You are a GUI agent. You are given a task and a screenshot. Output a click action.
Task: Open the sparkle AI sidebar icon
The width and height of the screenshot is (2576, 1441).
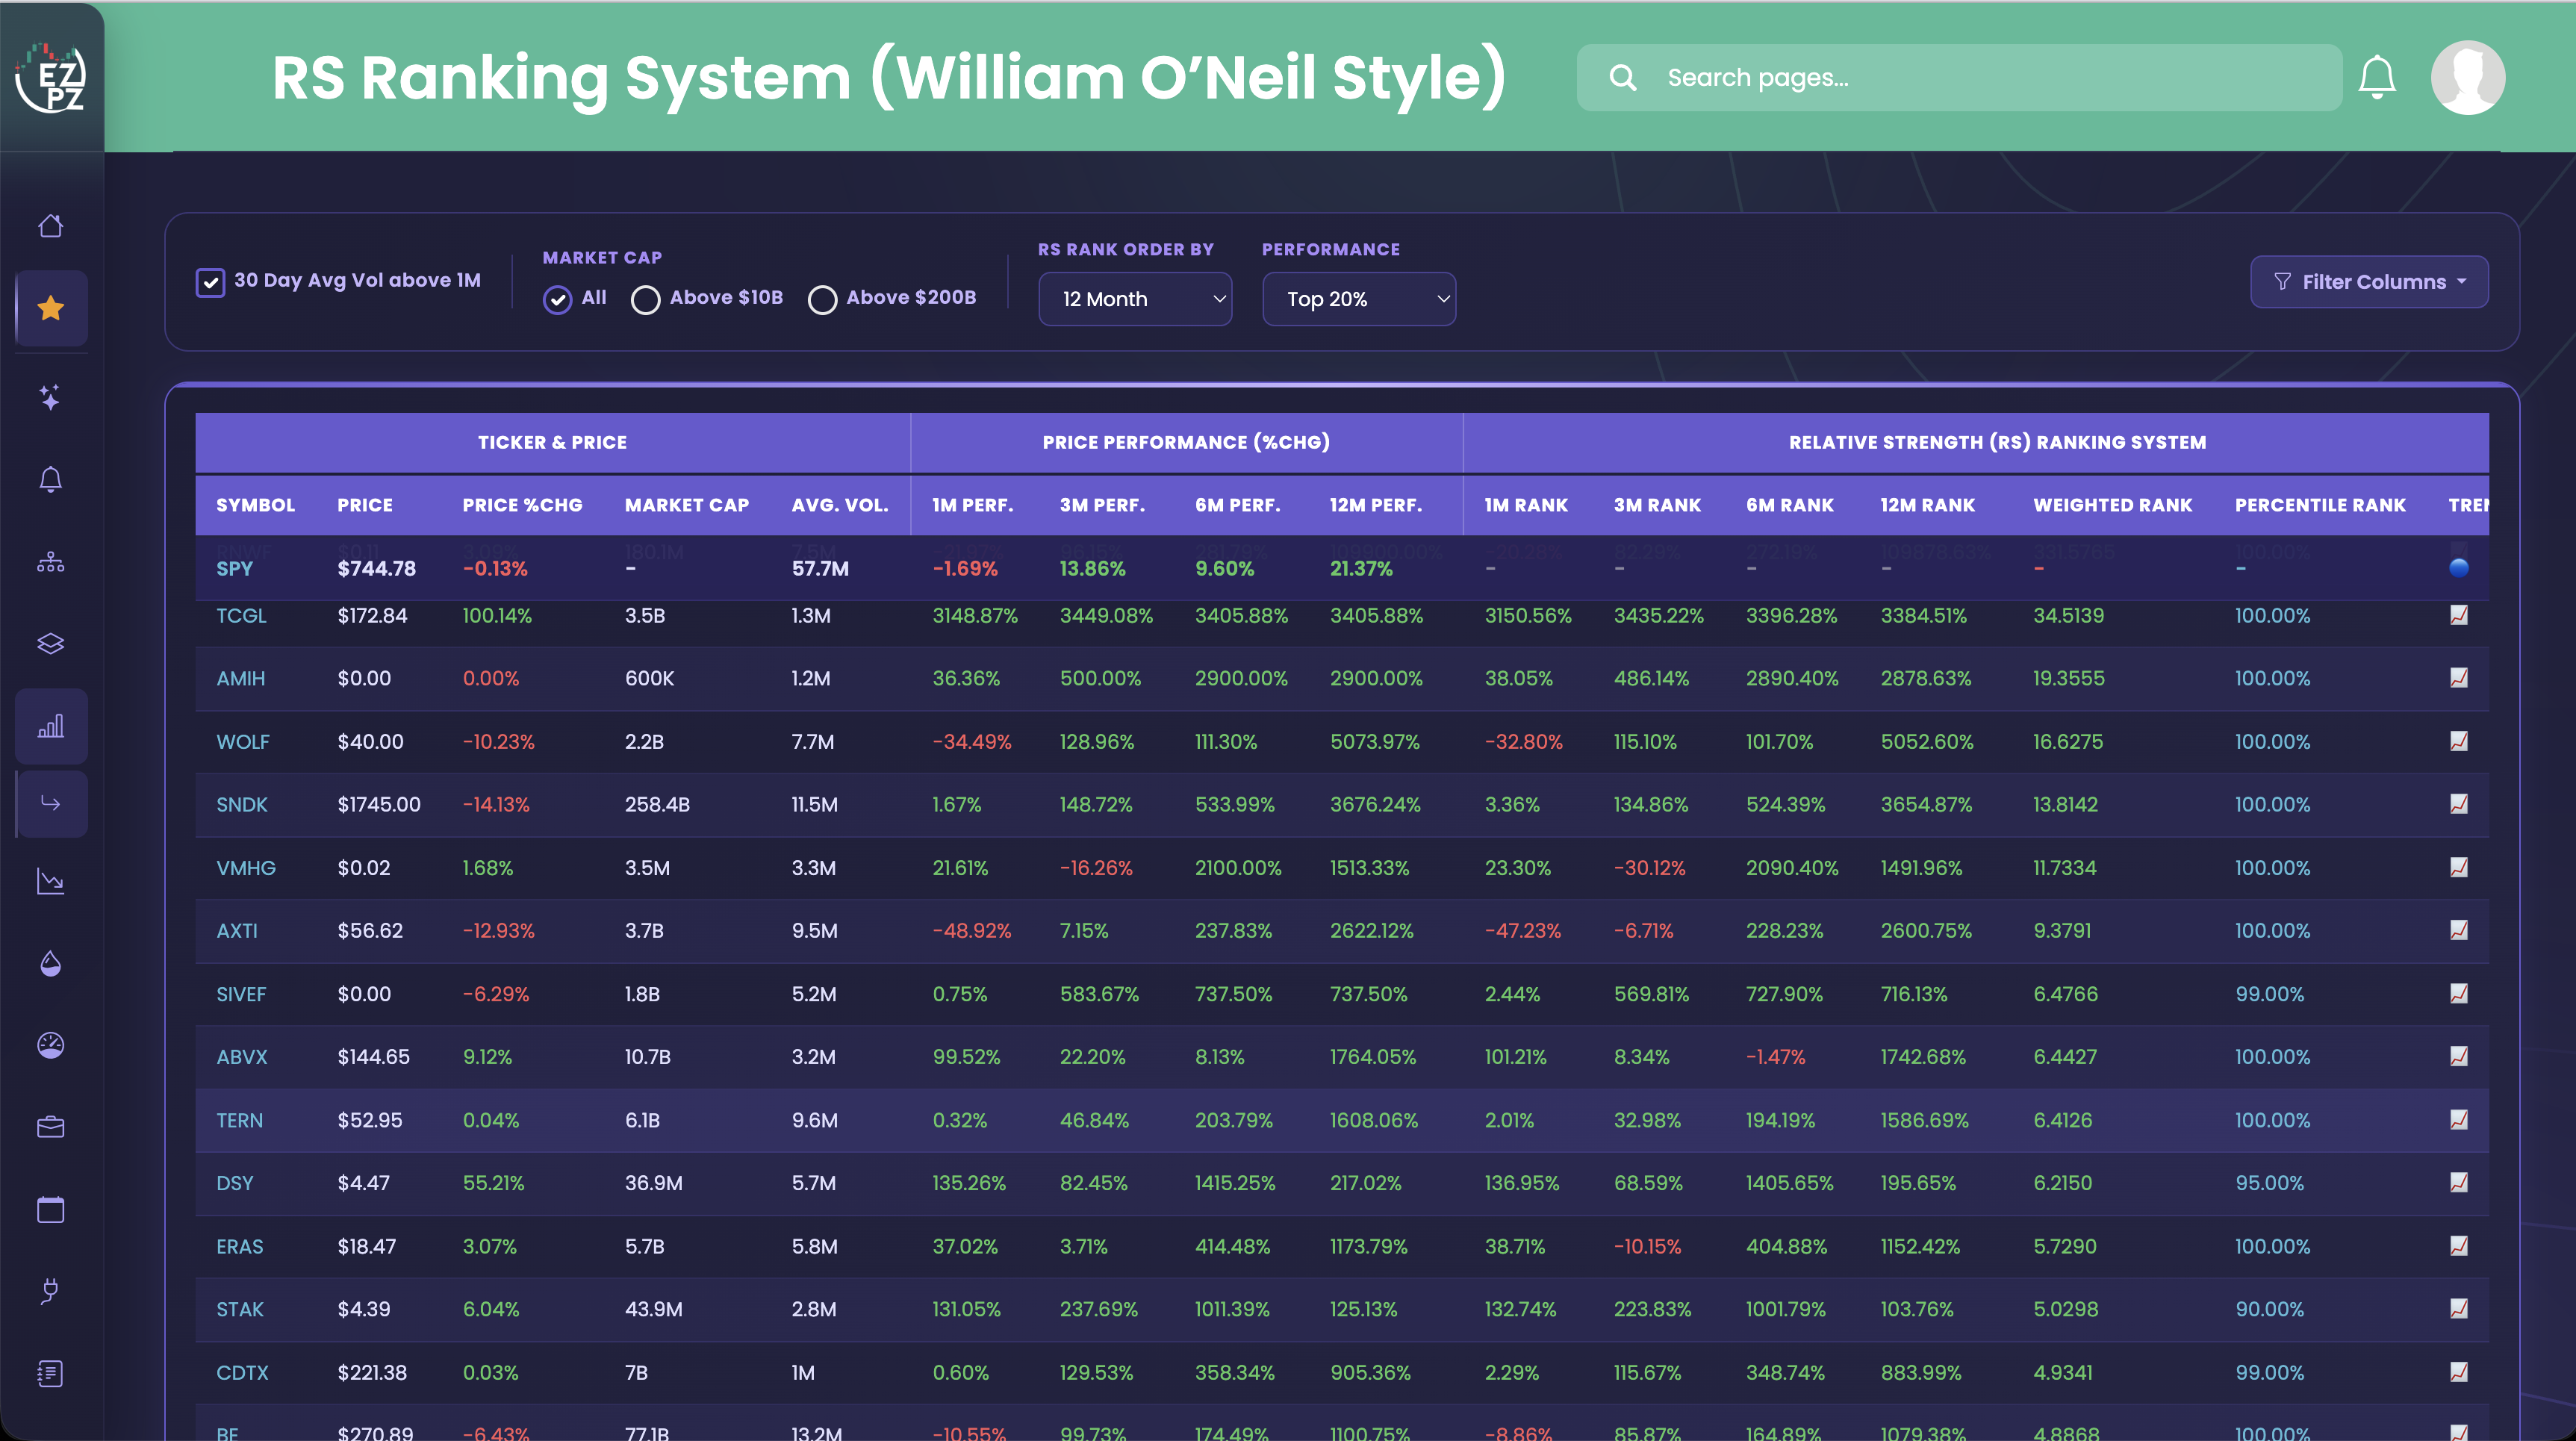click(x=51, y=397)
